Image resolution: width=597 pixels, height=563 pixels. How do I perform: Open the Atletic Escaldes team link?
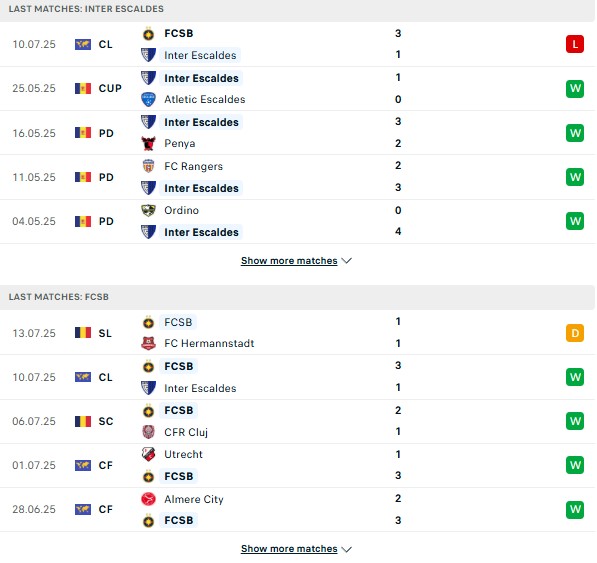[205, 99]
